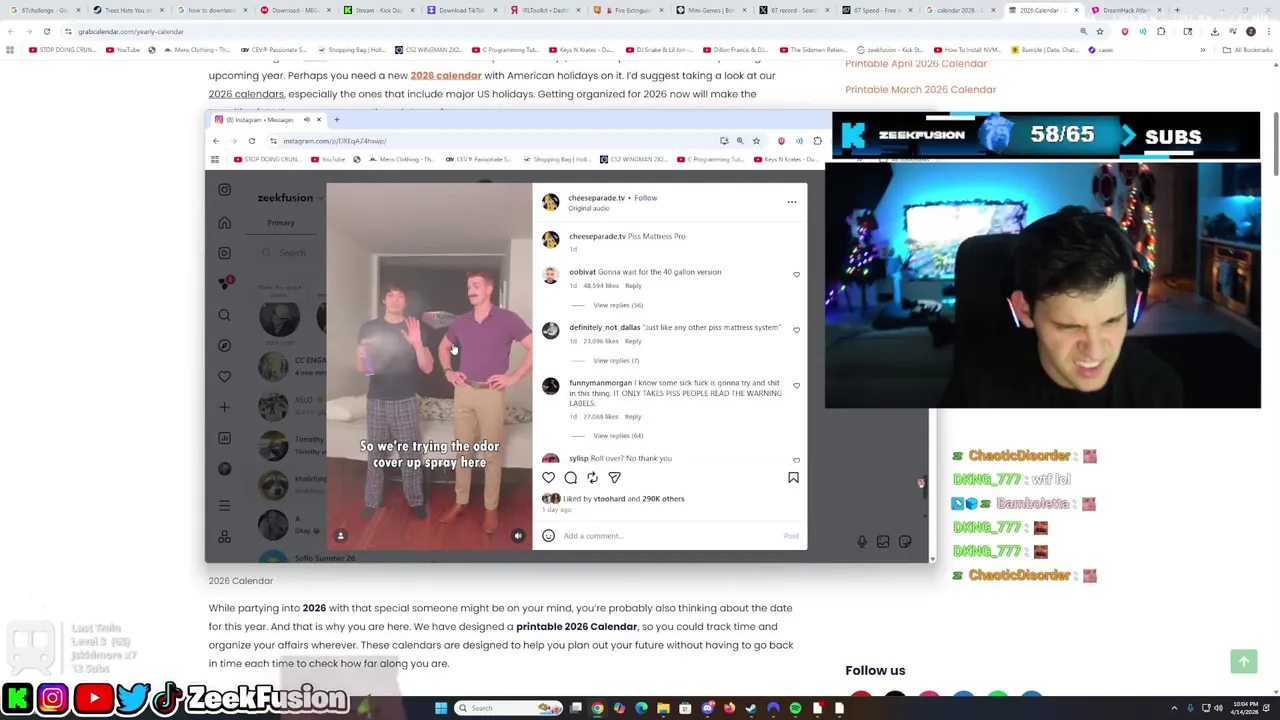Open a new tab in the Instagram window

[x=337, y=120]
